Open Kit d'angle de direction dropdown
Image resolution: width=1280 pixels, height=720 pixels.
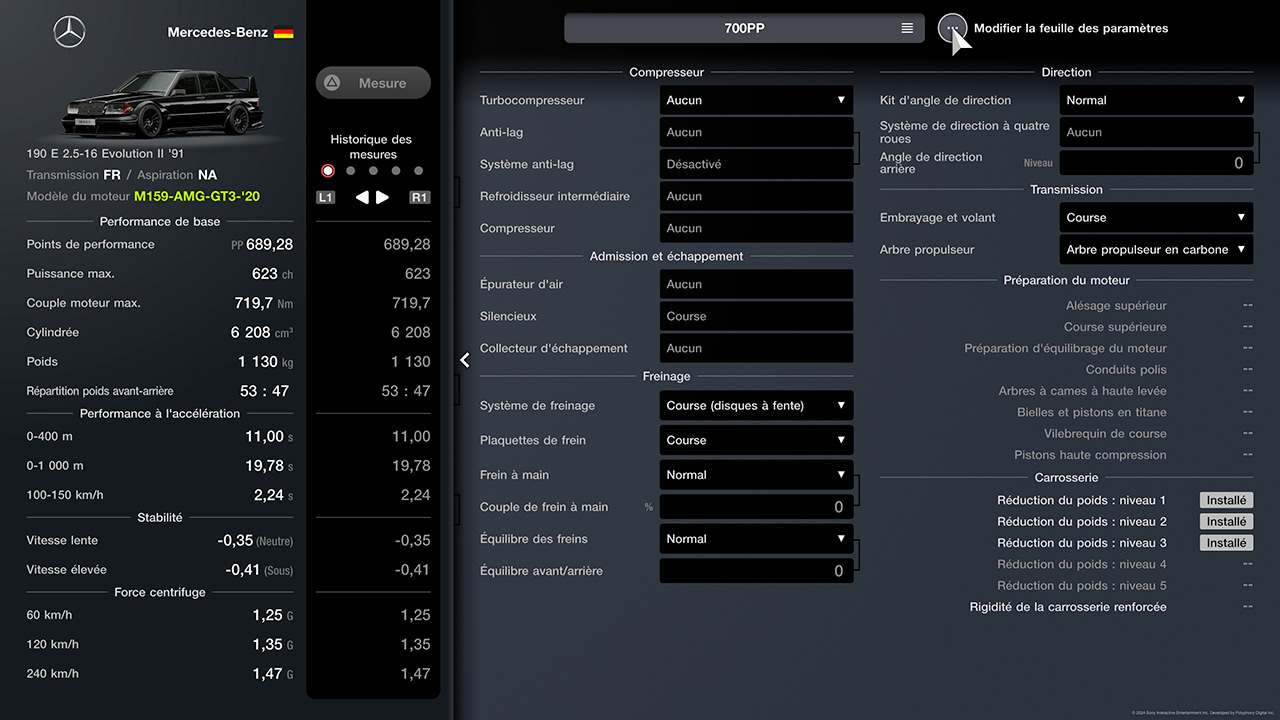pos(1157,100)
